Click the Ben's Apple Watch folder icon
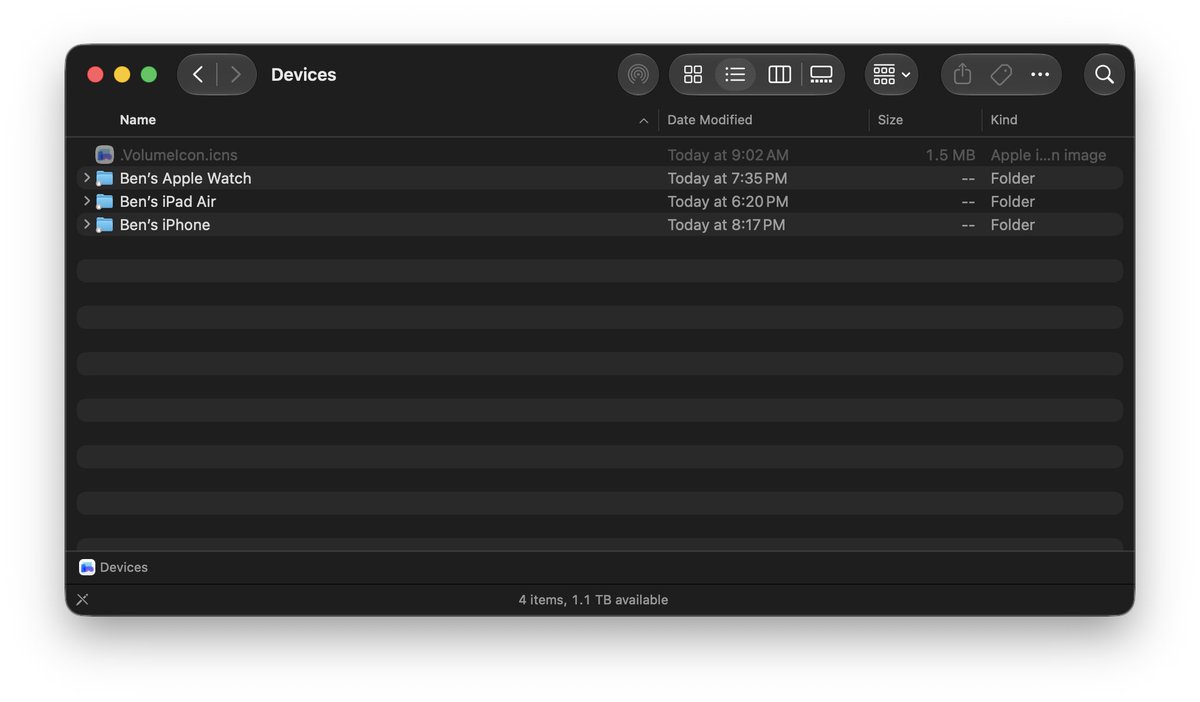This screenshot has width=1200, height=702. (x=105, y=178)
